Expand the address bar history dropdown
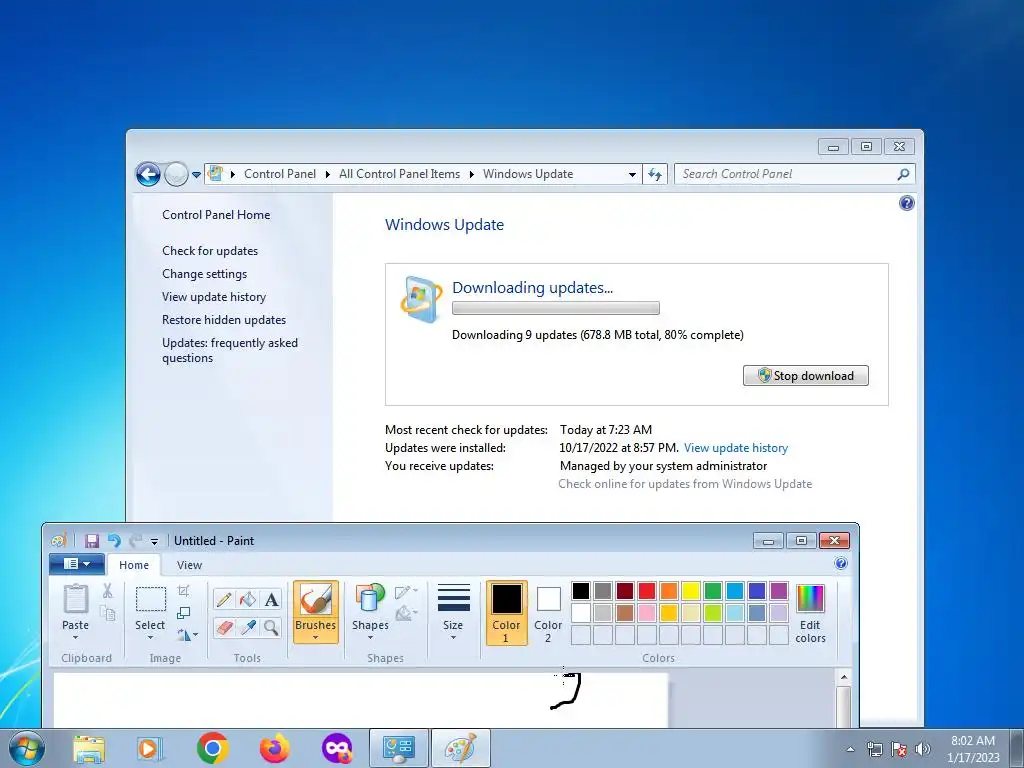Viewport: 1024px width, 768px height. [x=632, y=174]
